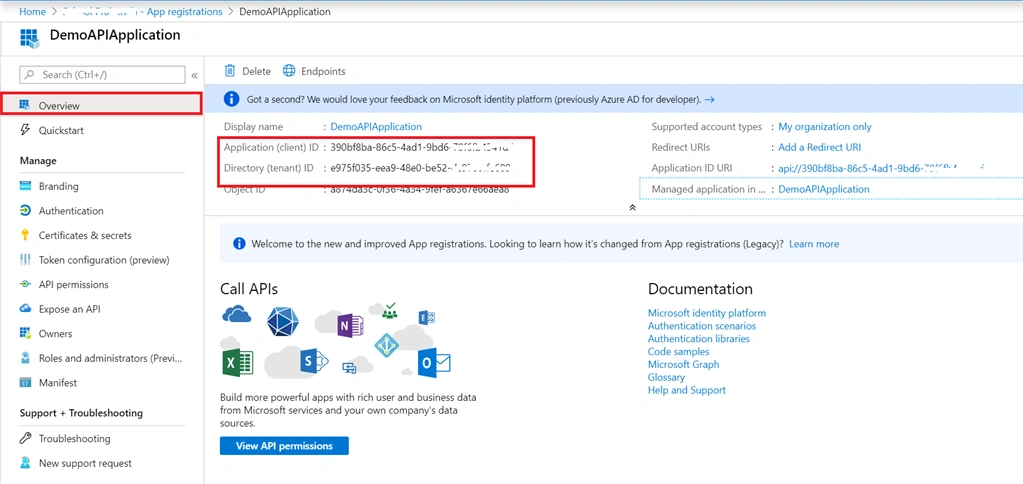This screenshot has width=1023, height=484.
Task: Open Glossary documentation link
Action: pyautogui.click(x=666, y=377)
